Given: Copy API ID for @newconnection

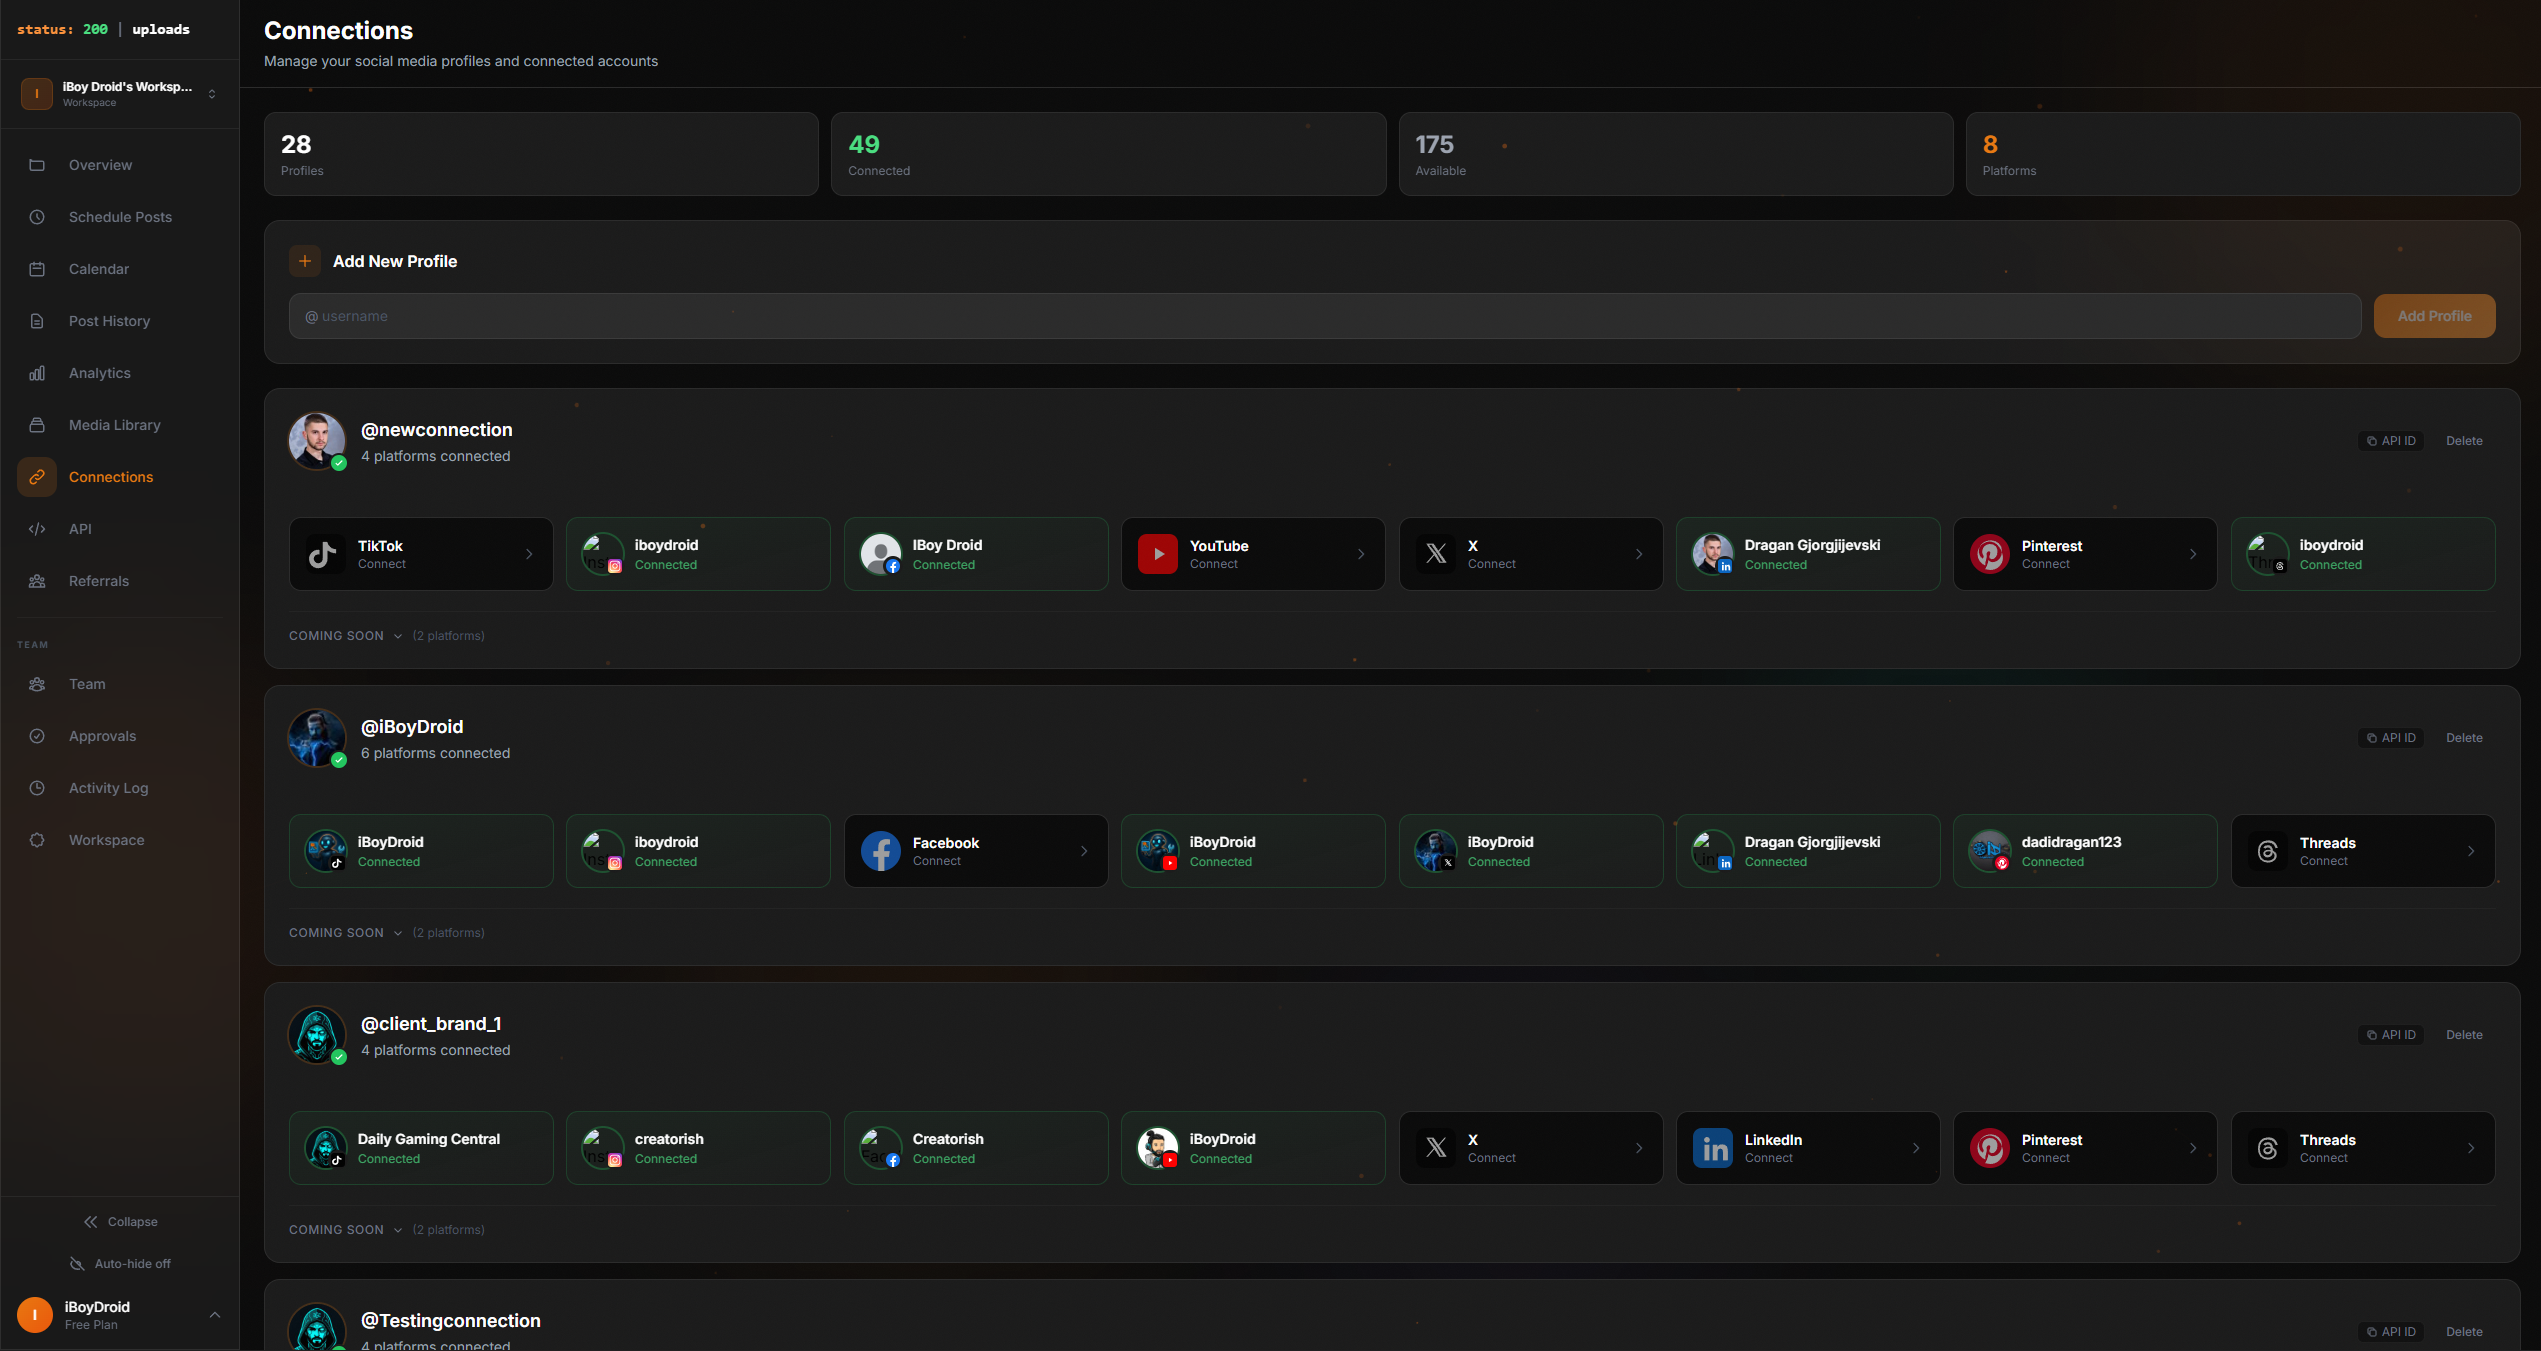Looking at the screenshot, I should [x=2391, y=441].
